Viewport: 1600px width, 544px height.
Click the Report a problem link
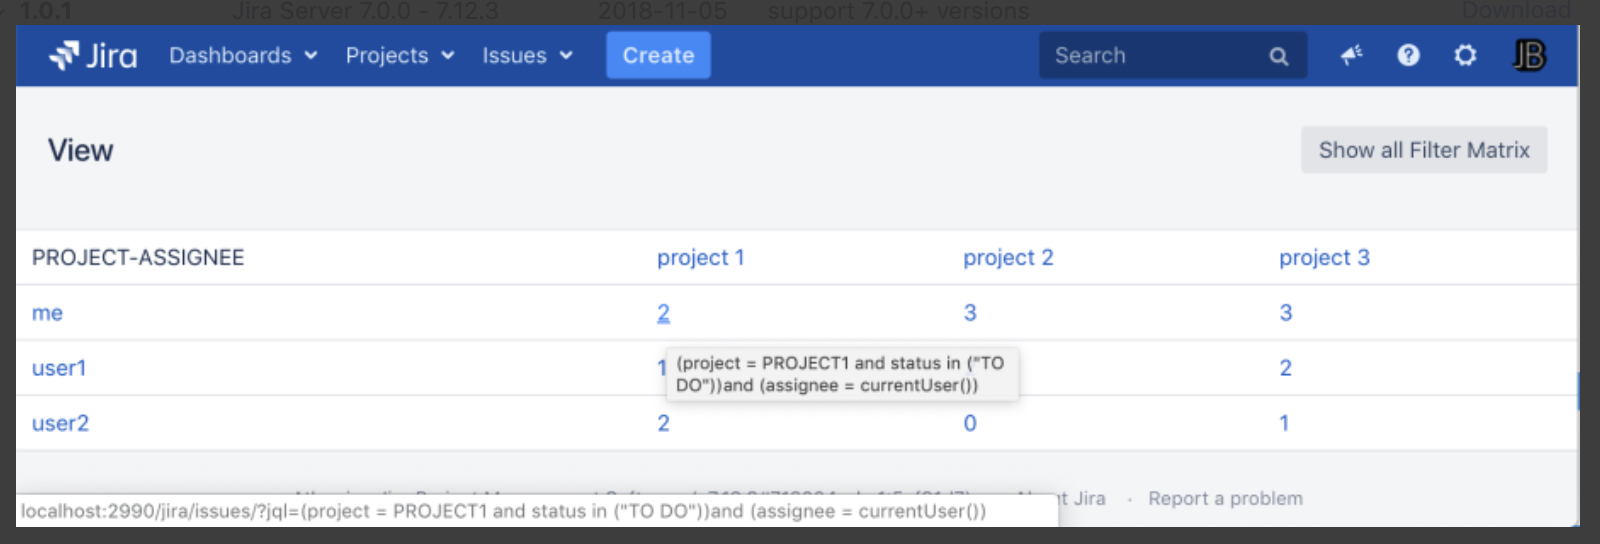tap(1225, 498)
